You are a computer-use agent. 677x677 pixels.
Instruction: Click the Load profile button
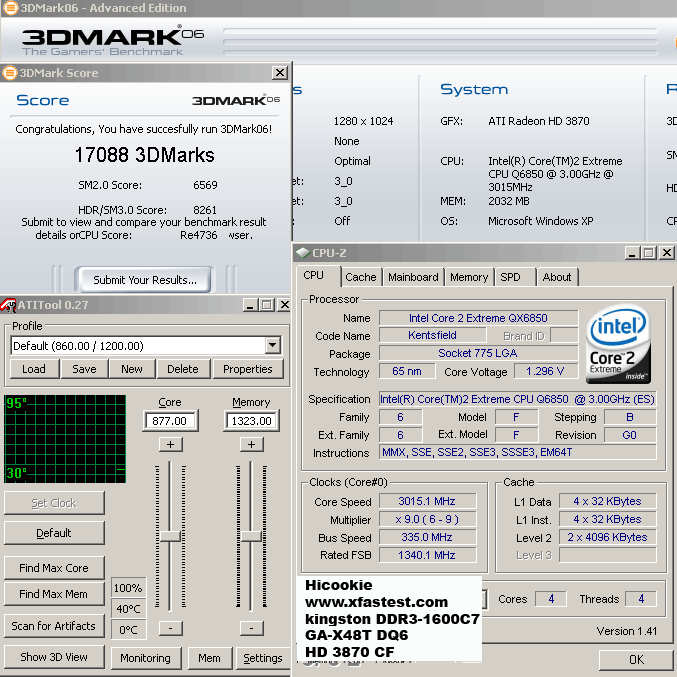(34, 369)
